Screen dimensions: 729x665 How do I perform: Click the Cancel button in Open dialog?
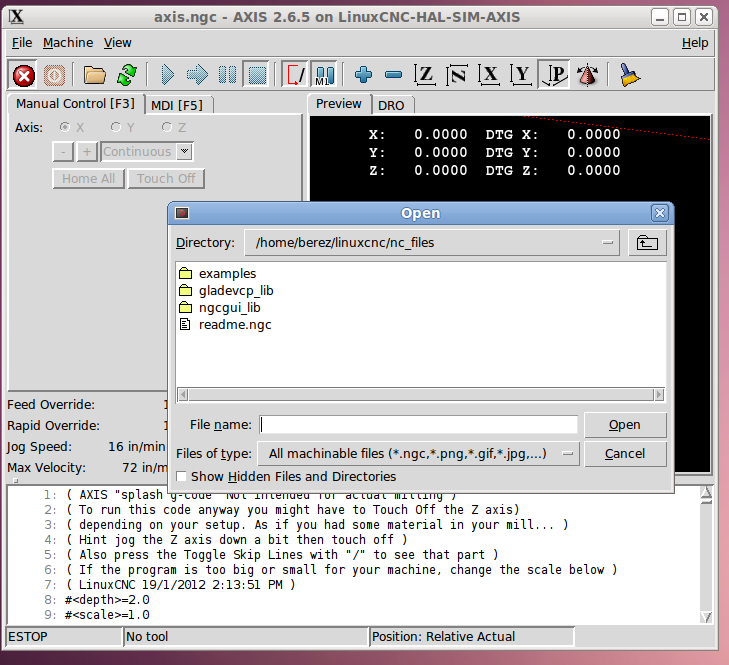point(625,454)
